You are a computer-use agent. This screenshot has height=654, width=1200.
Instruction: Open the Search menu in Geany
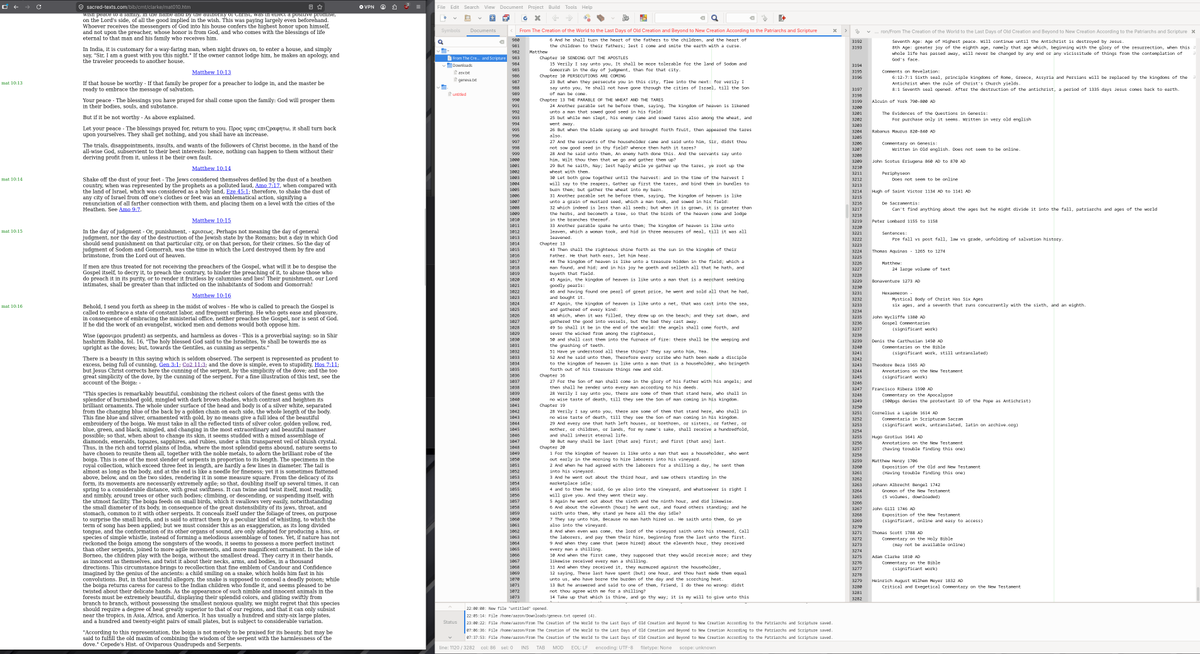click(x=471, y=7)
